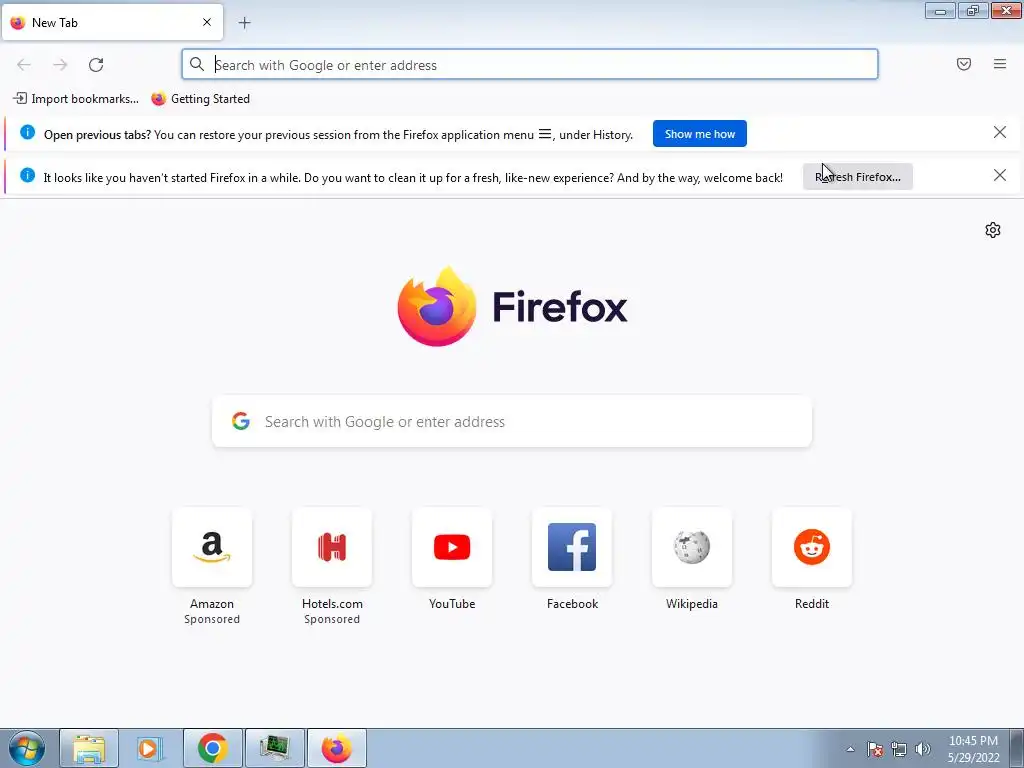Dismiss the welcome back notification
This screenshot has height=768, width=1024.
tap(999, 175)
